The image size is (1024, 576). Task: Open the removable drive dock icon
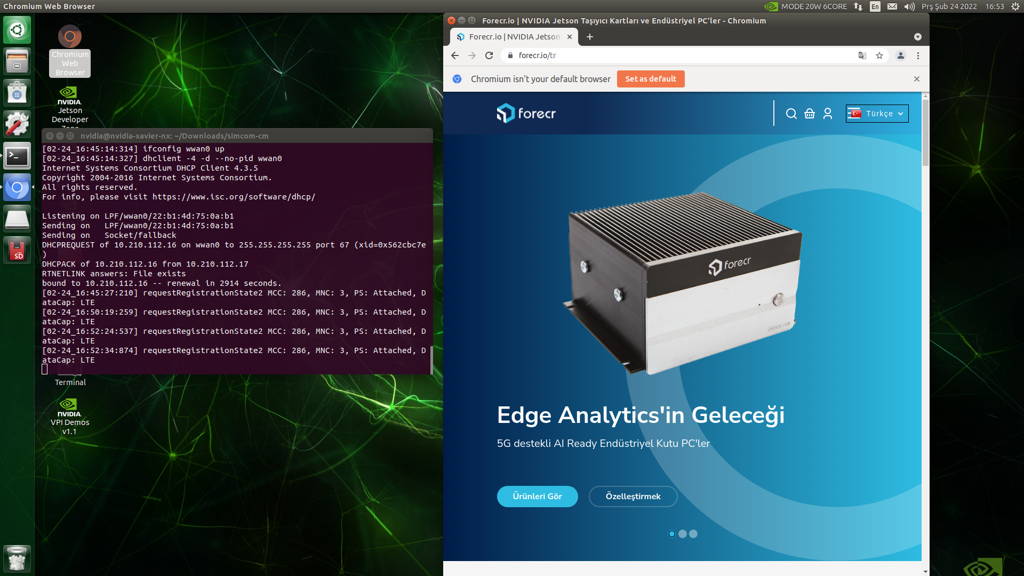click(x=17, y=219)
